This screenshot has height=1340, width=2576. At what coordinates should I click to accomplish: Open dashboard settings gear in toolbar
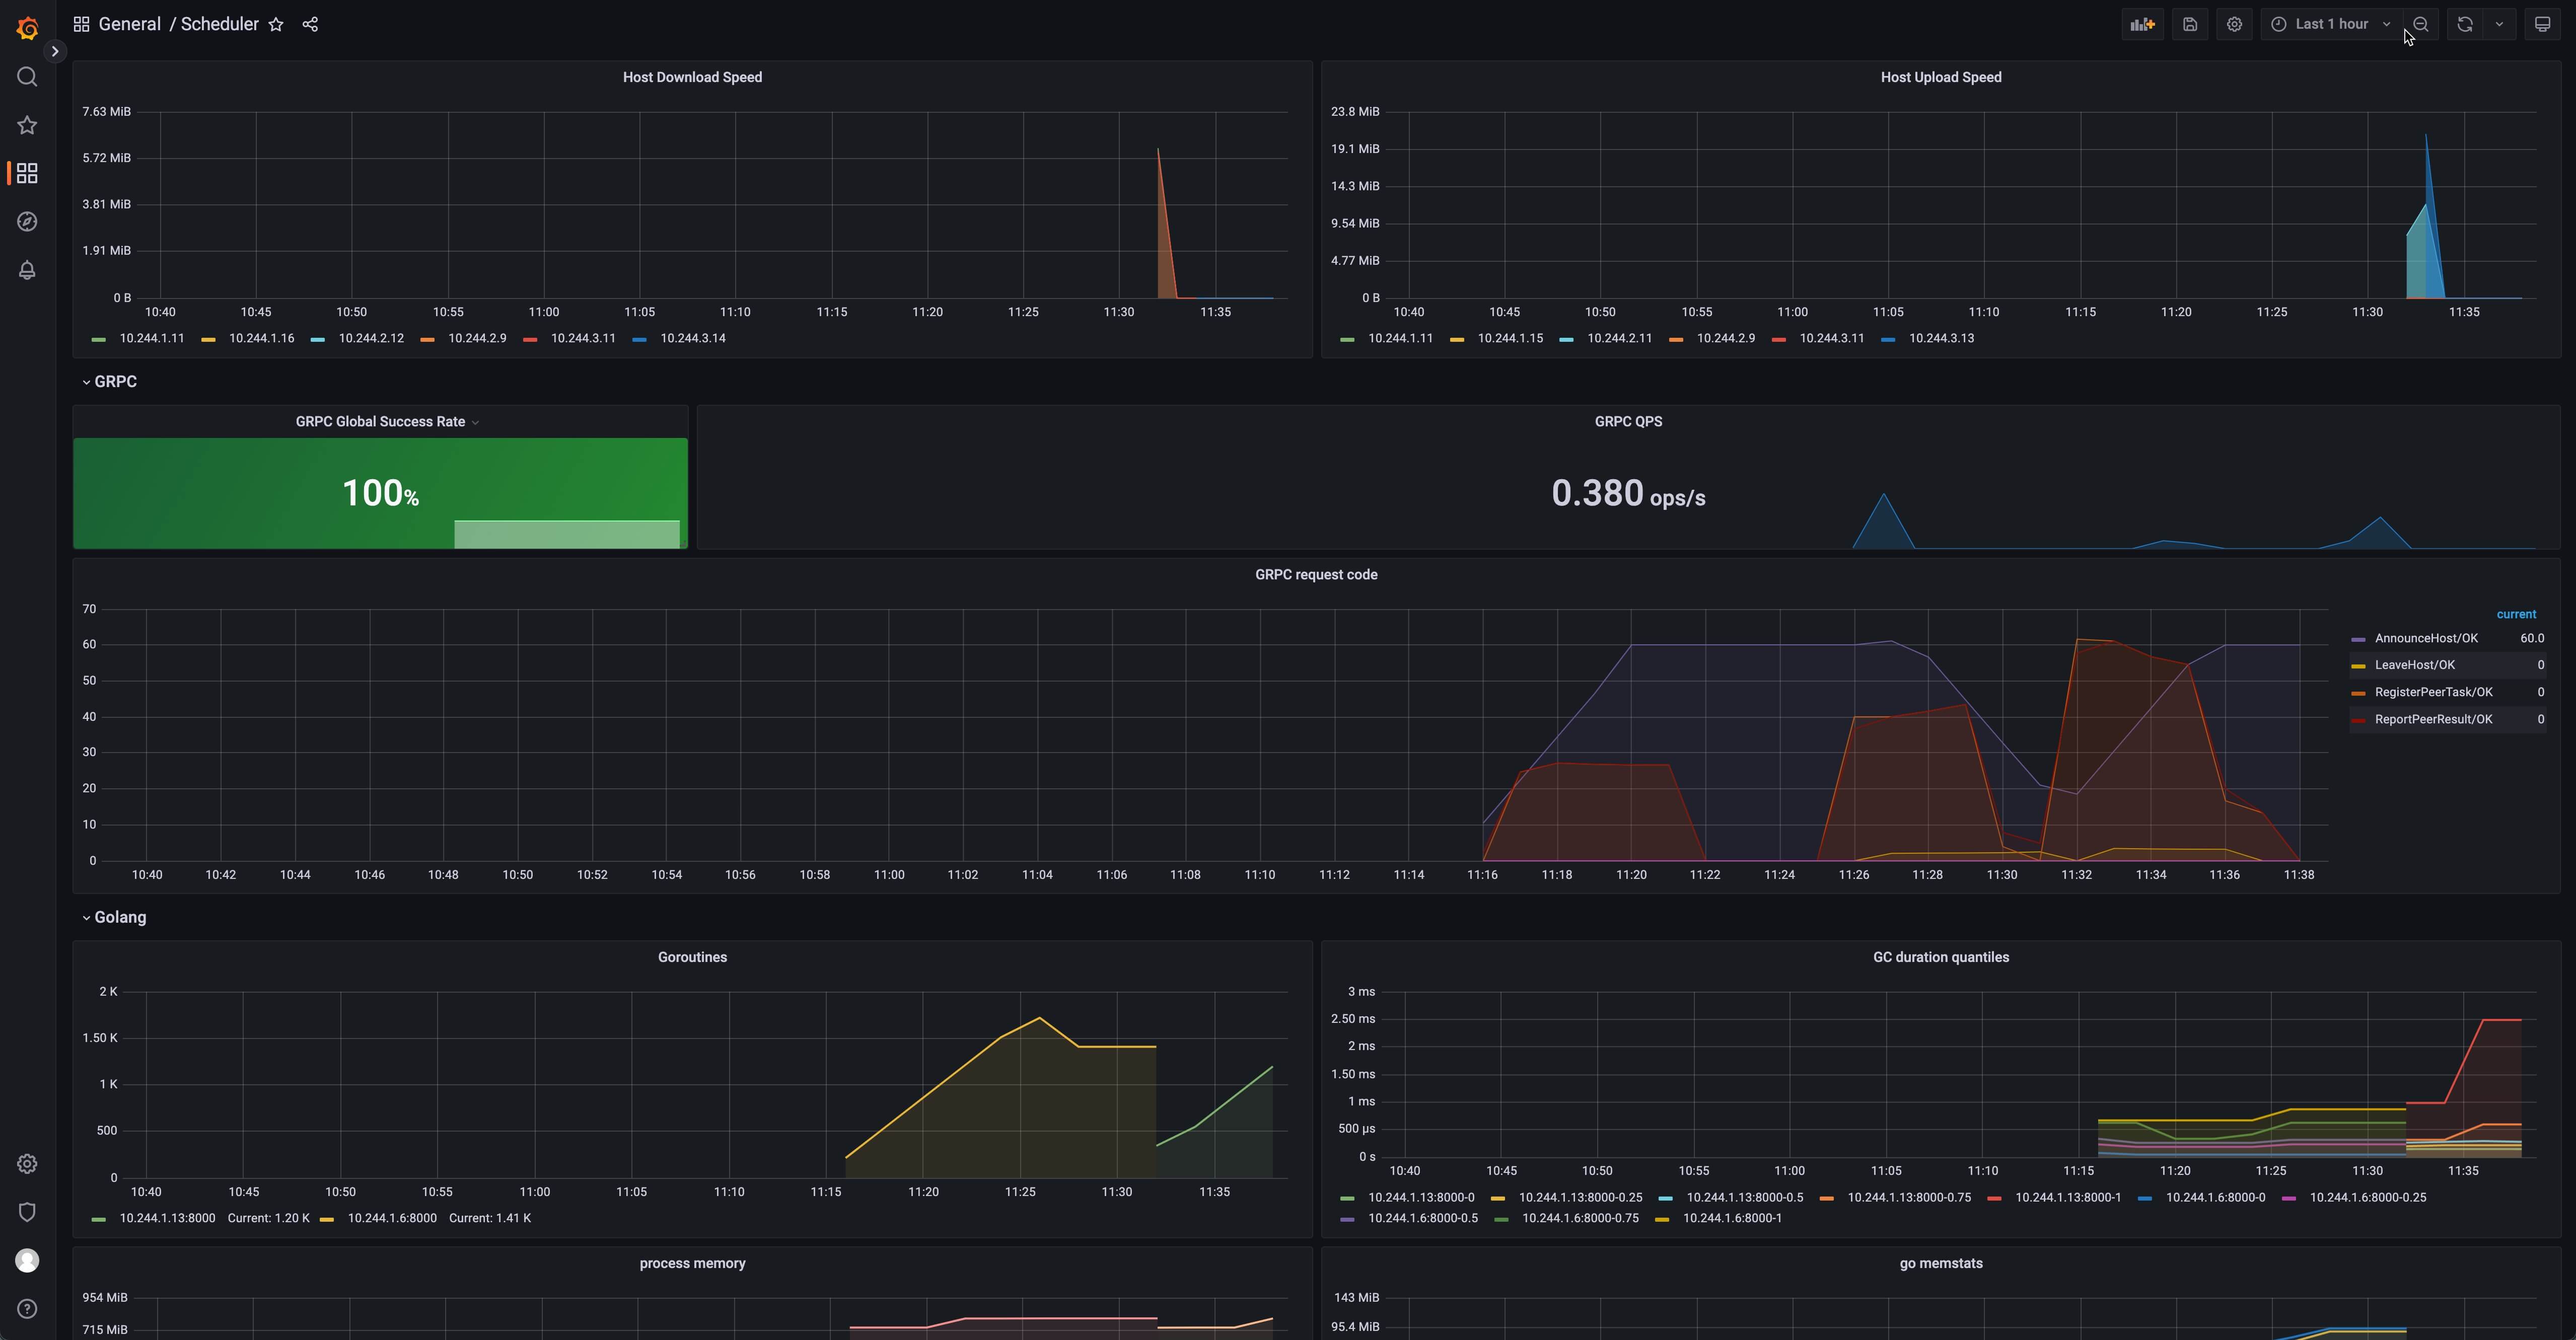coord(2234,24)
